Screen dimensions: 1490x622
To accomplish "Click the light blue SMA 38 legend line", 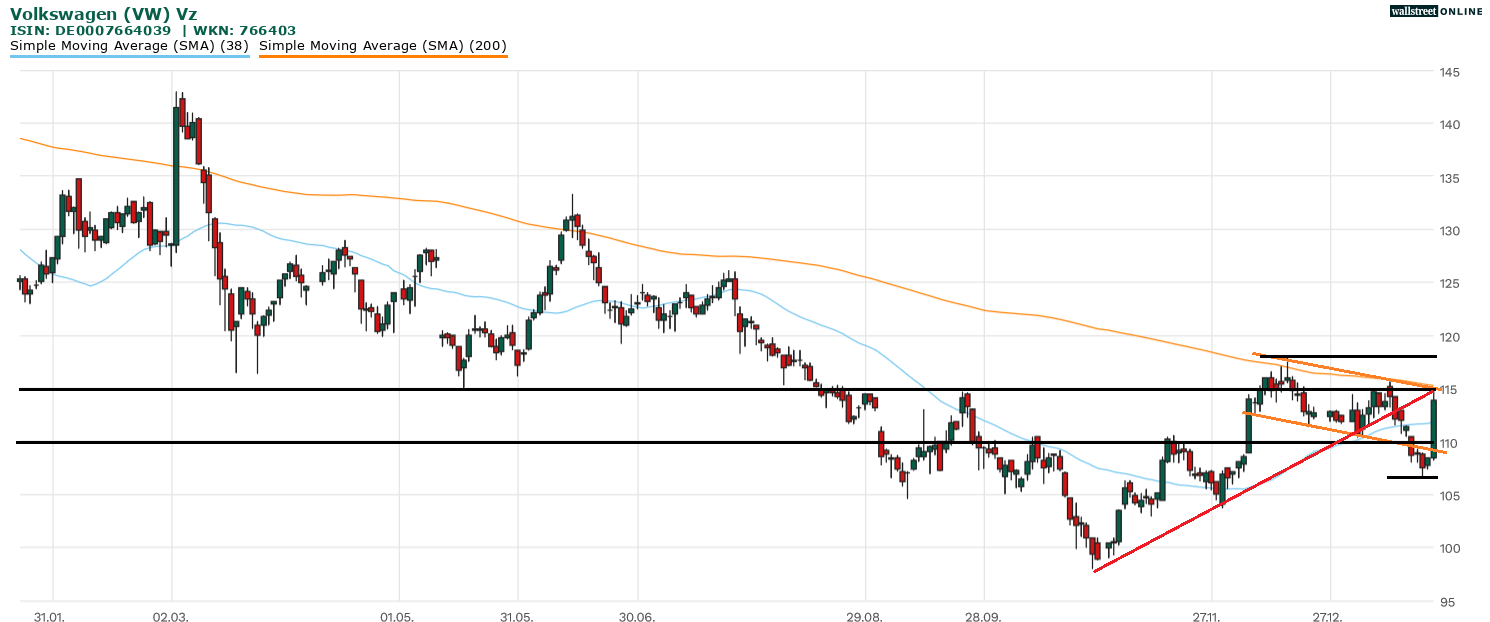I will 129,57.
